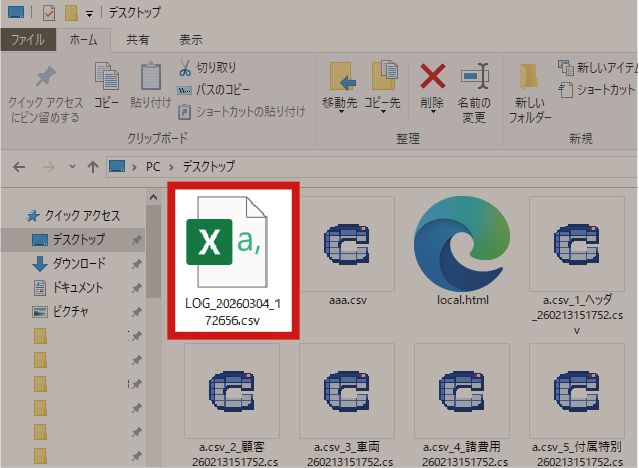Click the Paste clipboard icon

[150, 77]
